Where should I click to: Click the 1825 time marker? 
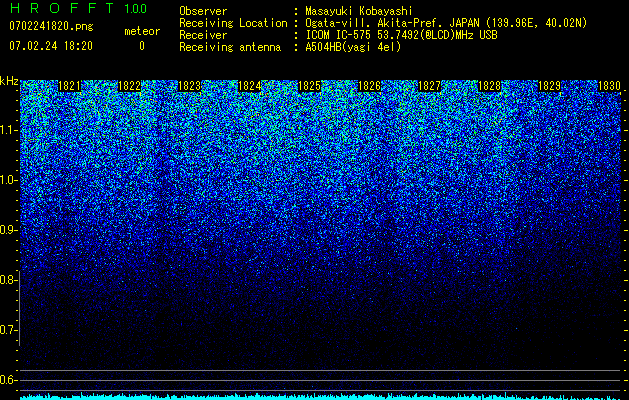(309, 86)
